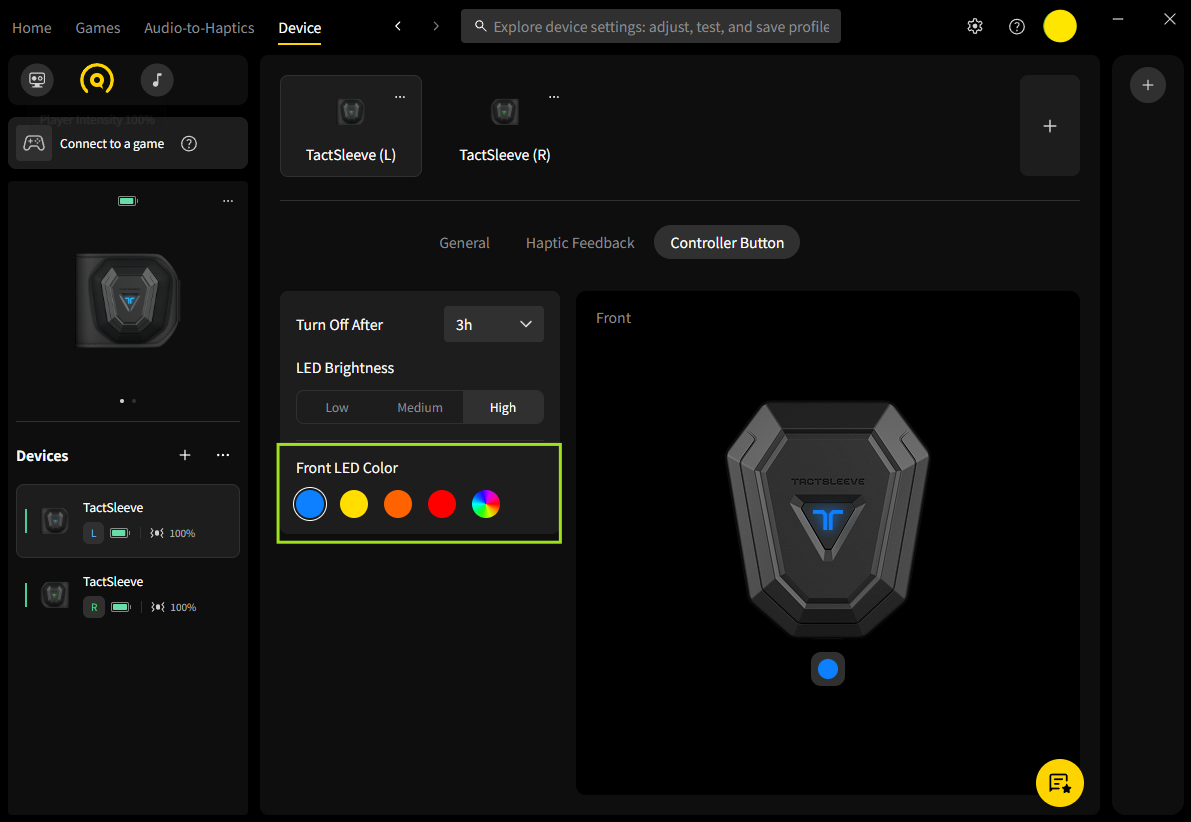
Task: Go back with the left arrow
Action: pos(398,27)
